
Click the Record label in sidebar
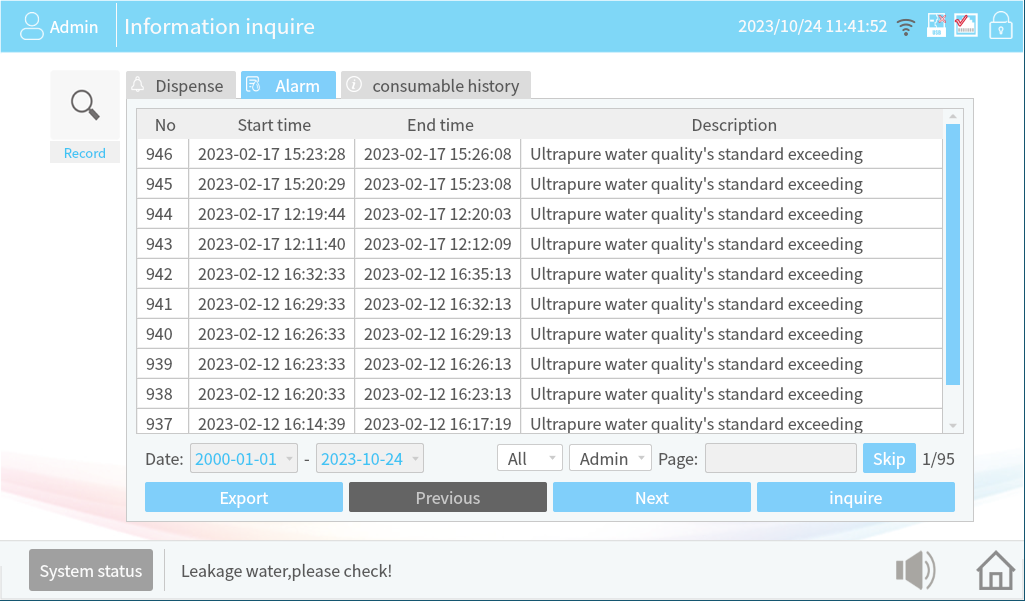click(85, 153)
